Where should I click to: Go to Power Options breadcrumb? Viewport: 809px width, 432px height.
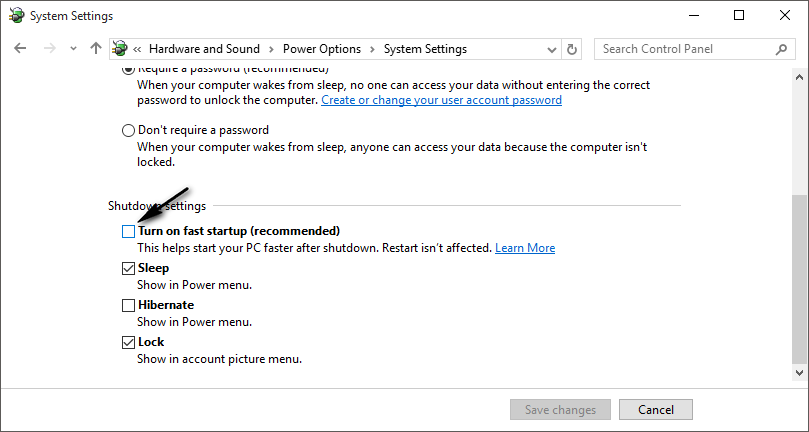tap(323, 48)
